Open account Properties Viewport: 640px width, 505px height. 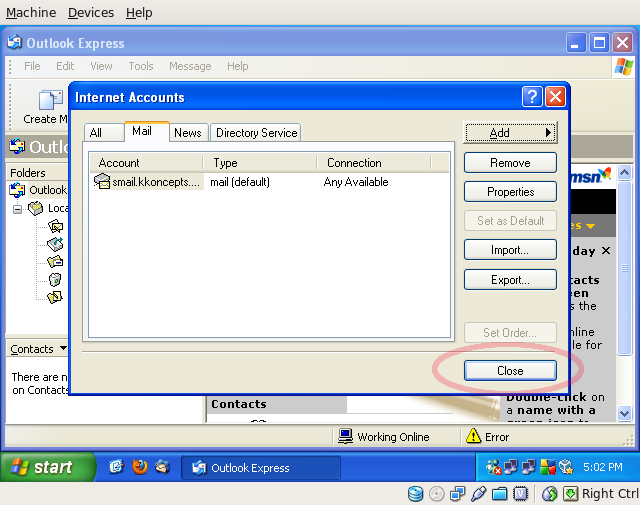point(510,191)
